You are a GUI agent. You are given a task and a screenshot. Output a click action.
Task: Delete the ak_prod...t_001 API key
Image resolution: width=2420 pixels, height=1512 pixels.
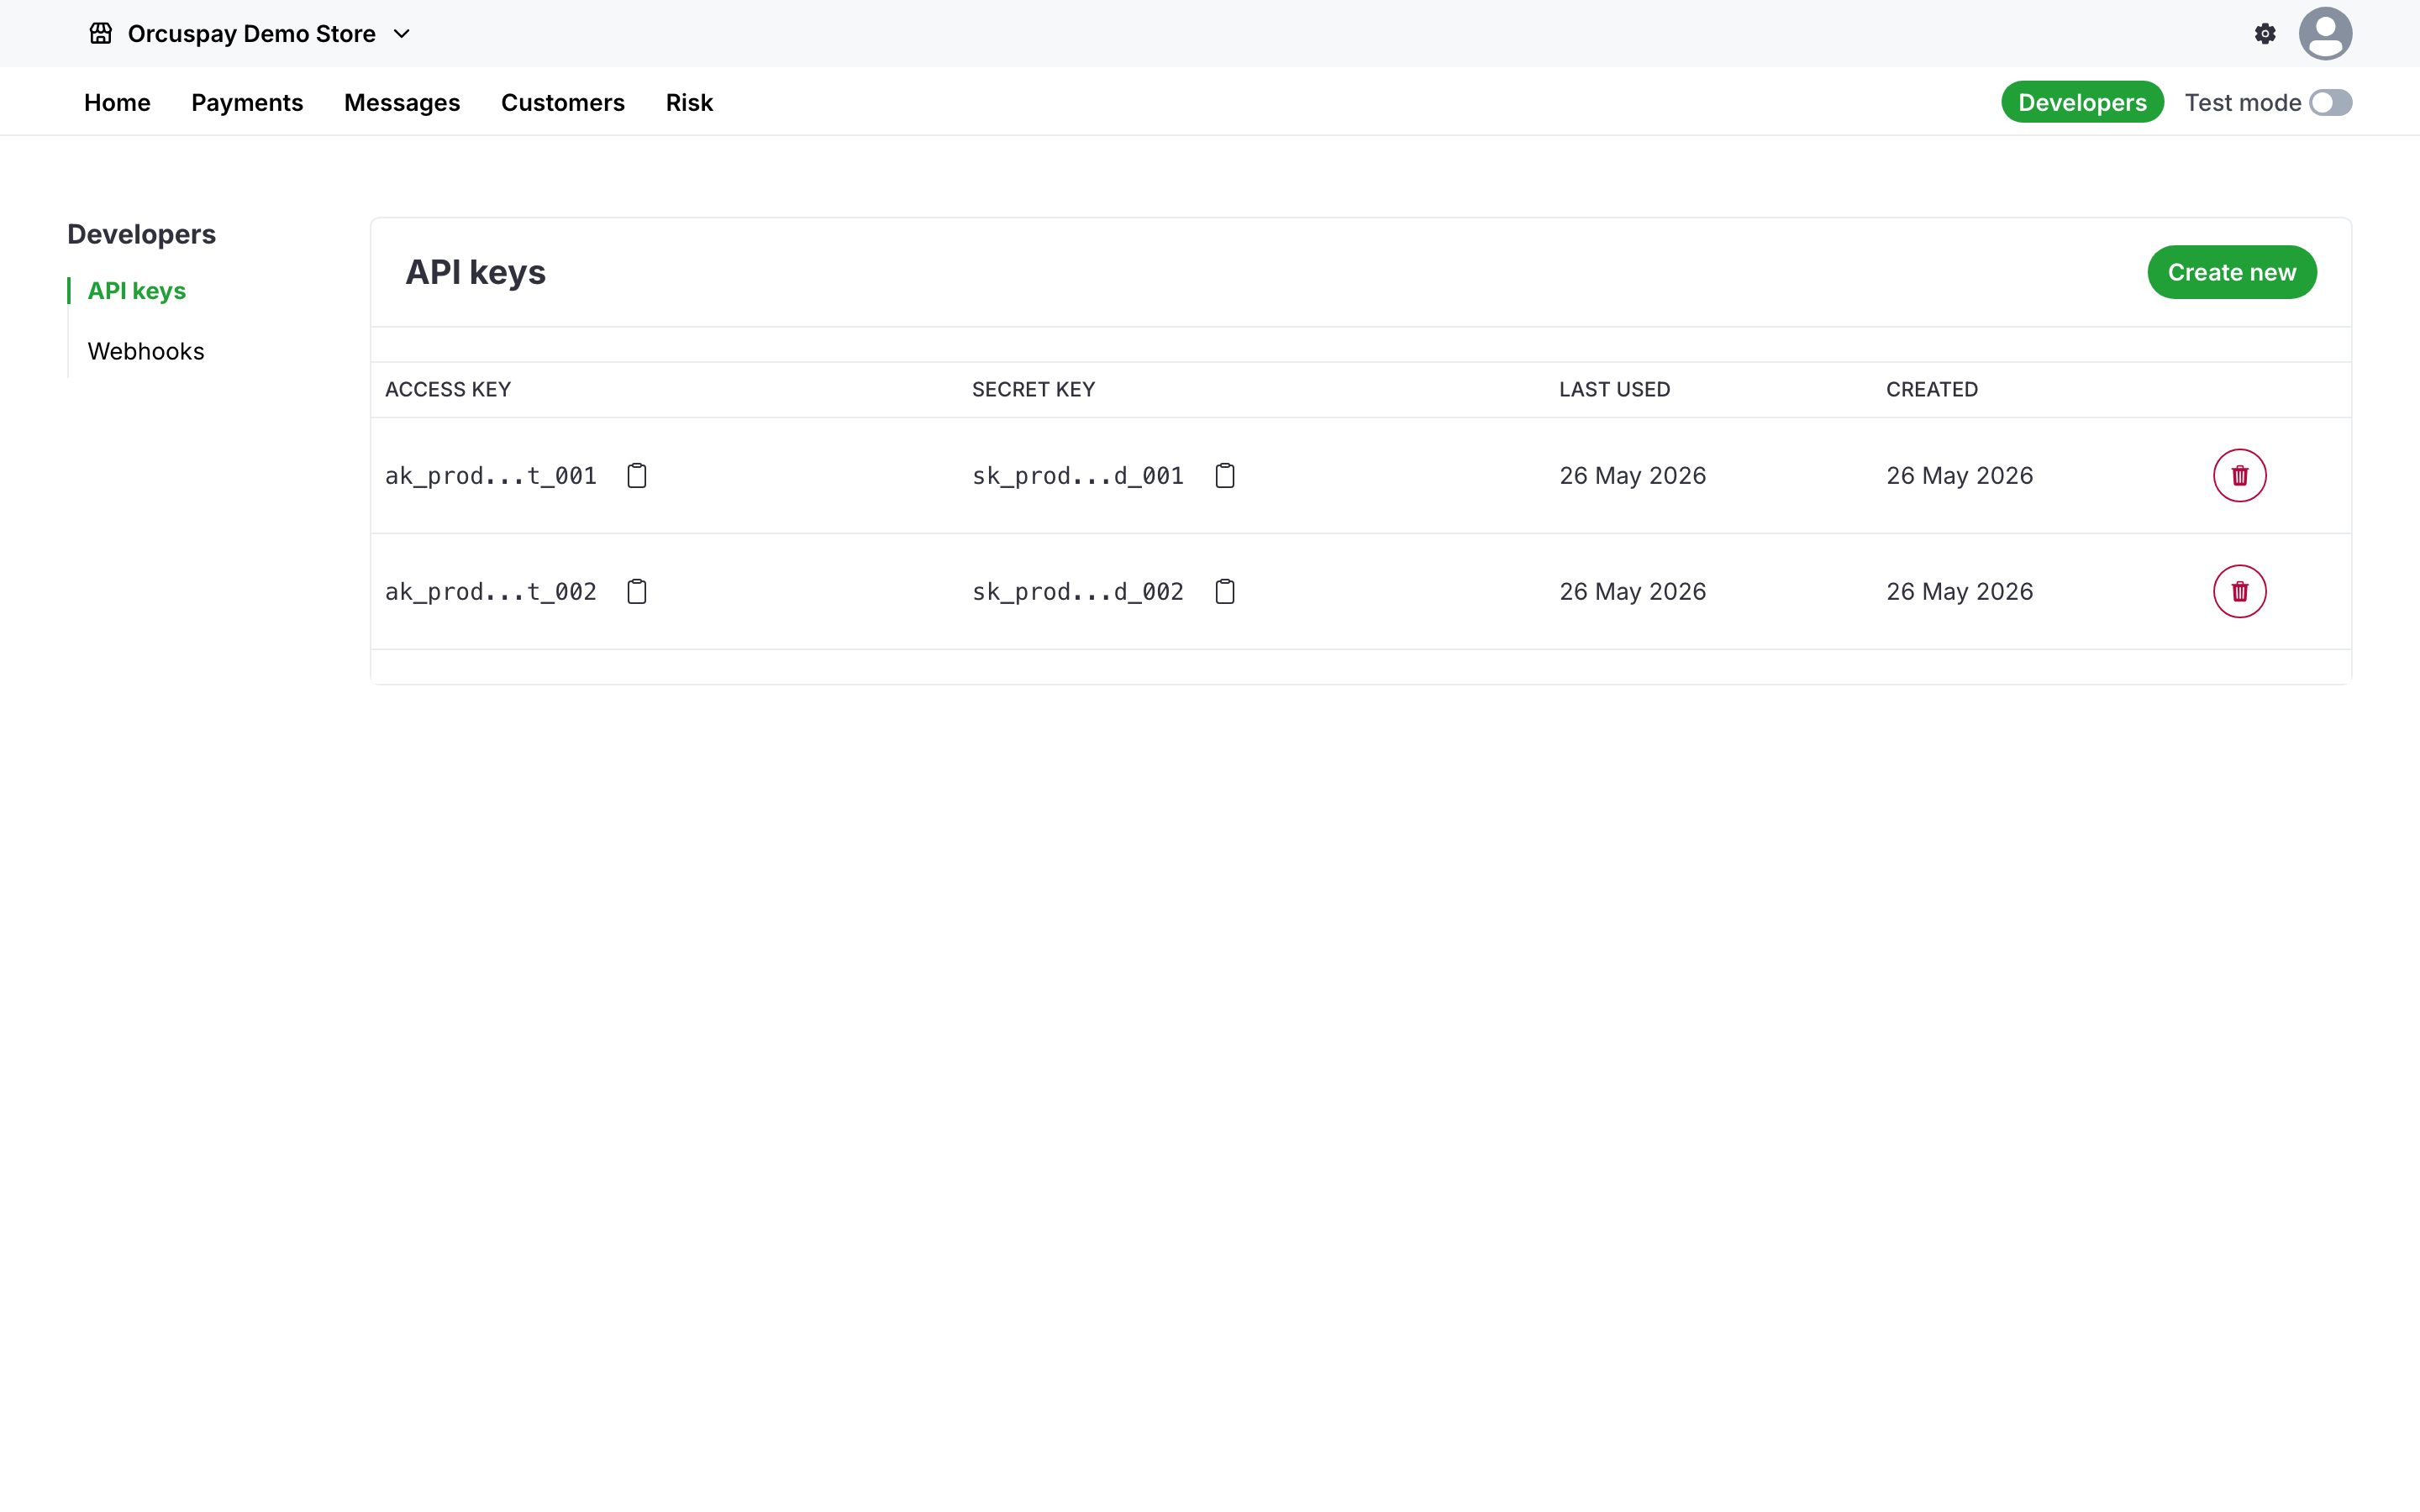[2240, 476]
